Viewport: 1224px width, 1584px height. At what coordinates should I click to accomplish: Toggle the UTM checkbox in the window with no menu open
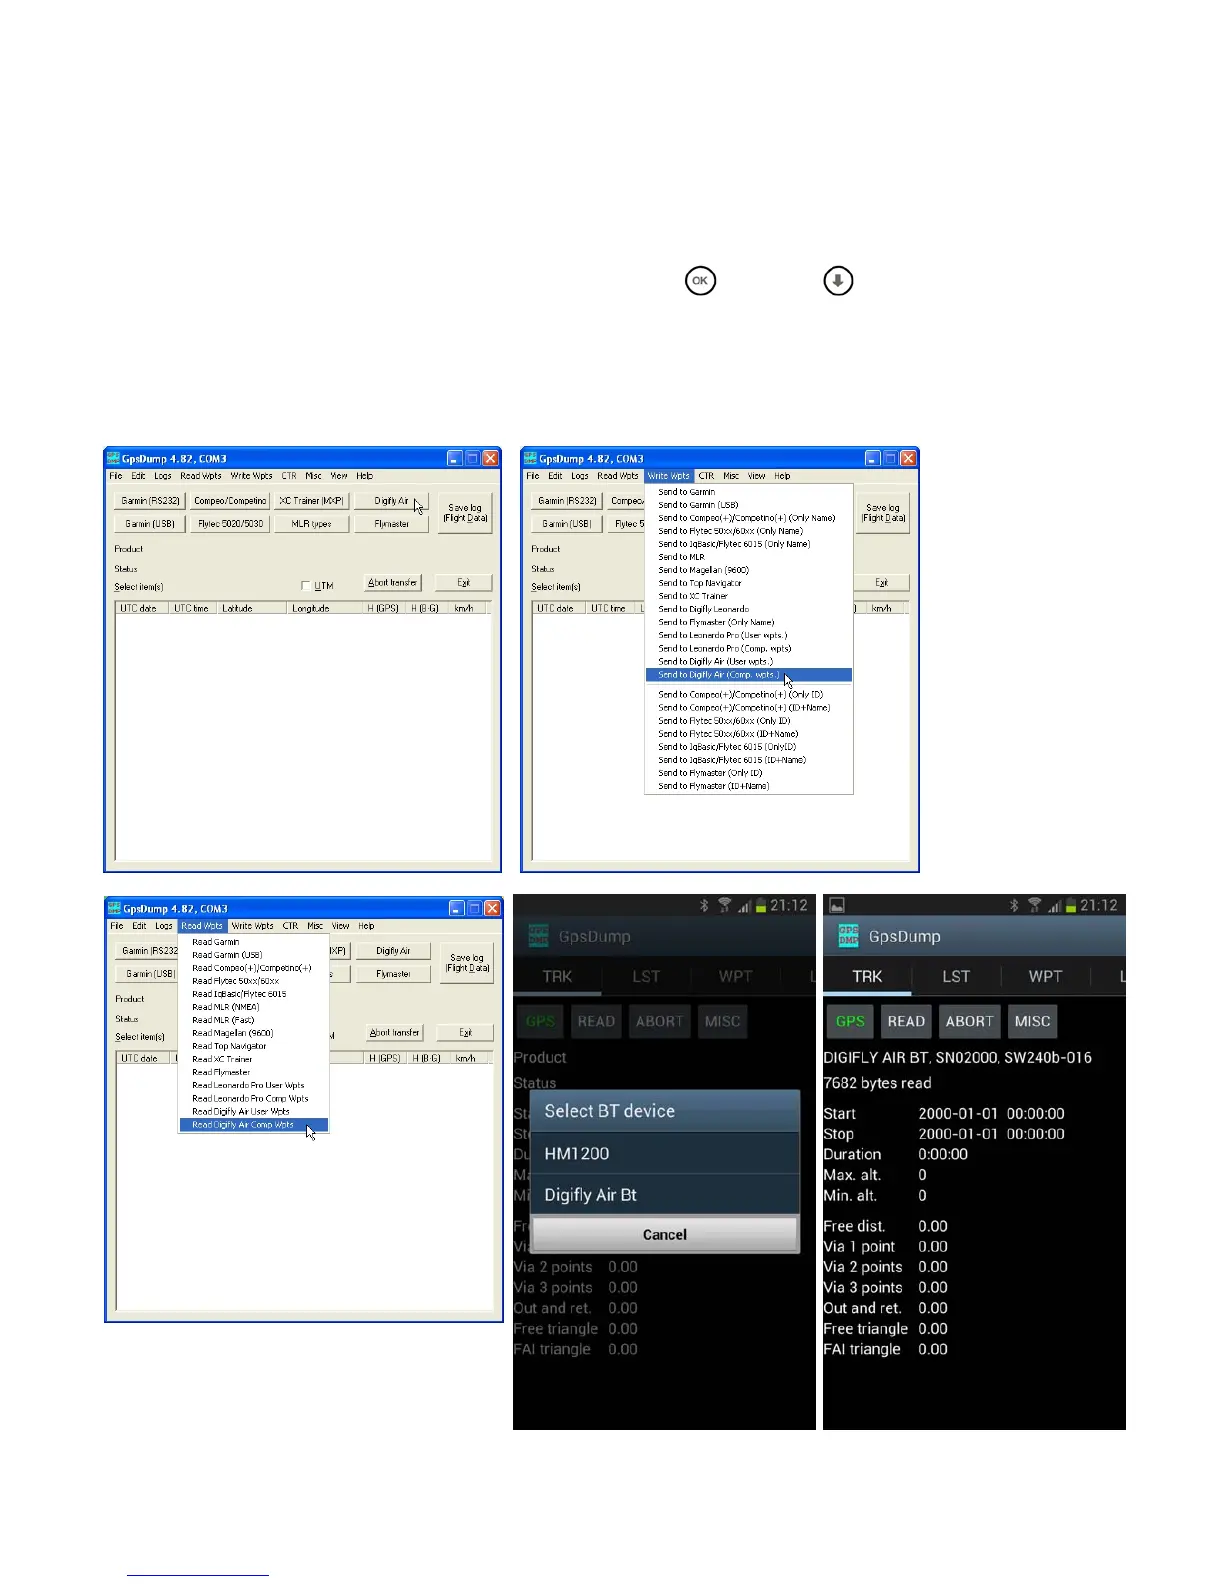[306, 586]
